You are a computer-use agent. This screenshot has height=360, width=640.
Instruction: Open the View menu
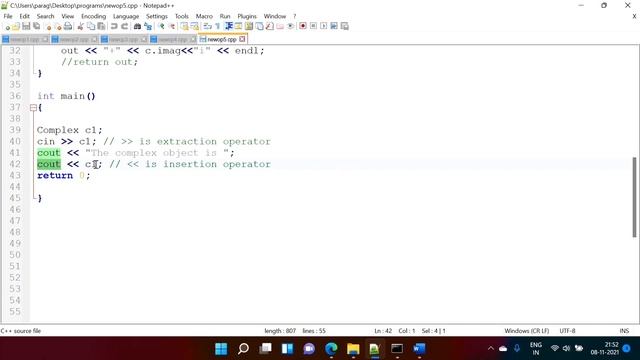click(68, 16)
